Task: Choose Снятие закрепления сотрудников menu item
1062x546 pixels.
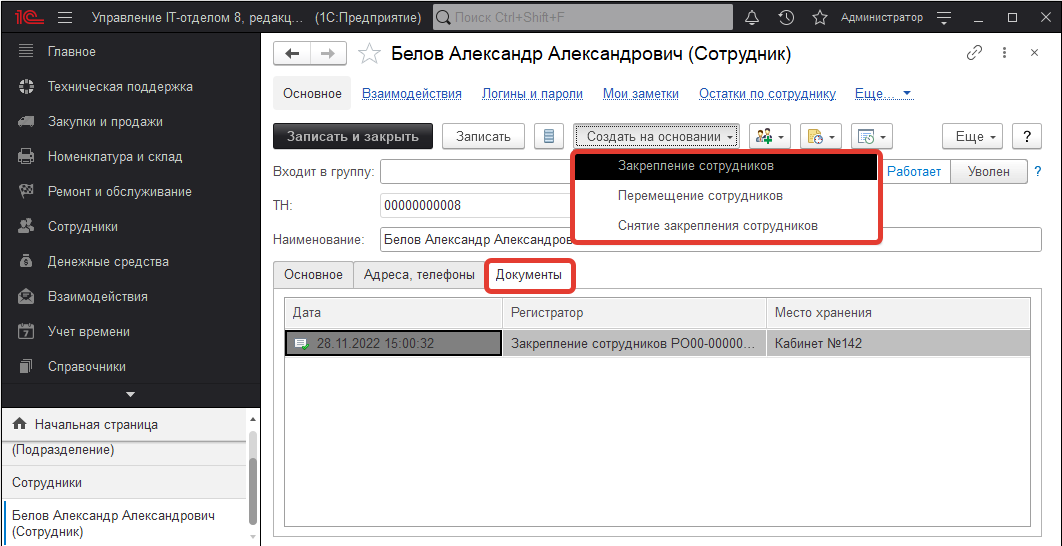Action: (727, 226)
